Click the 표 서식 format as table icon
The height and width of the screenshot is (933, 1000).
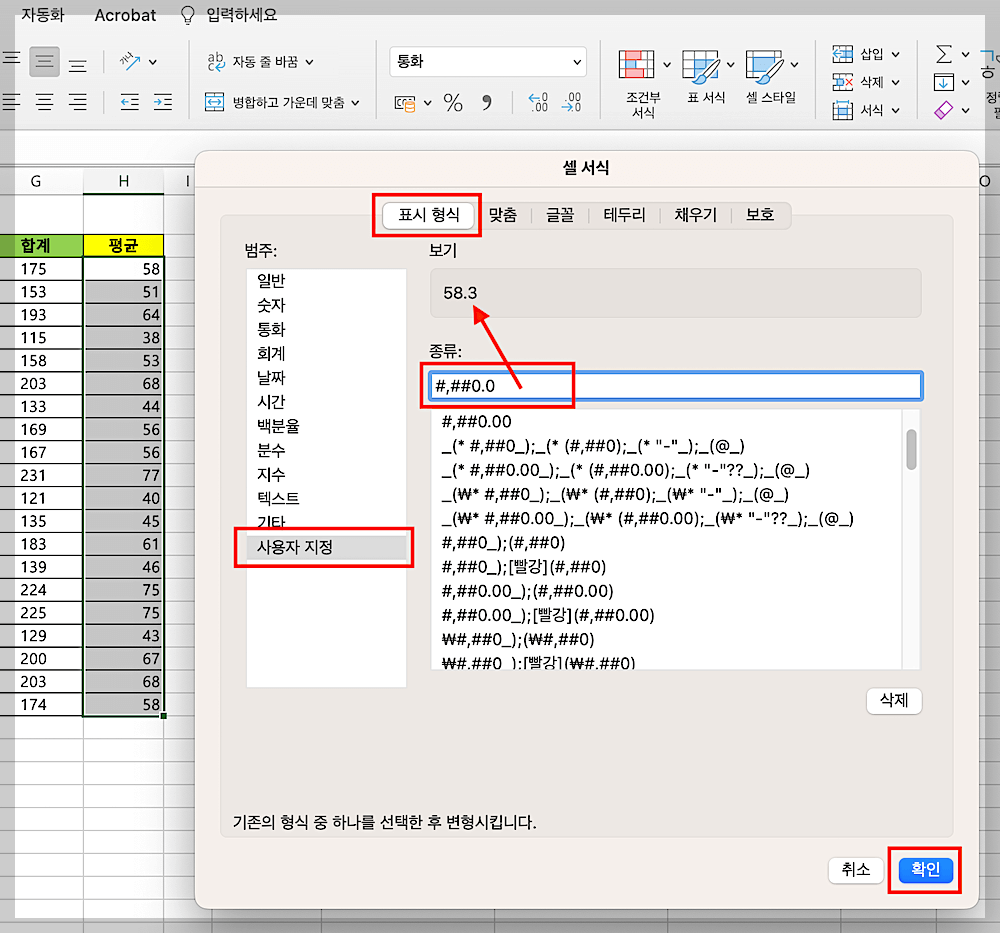click(x=700, y=64)
